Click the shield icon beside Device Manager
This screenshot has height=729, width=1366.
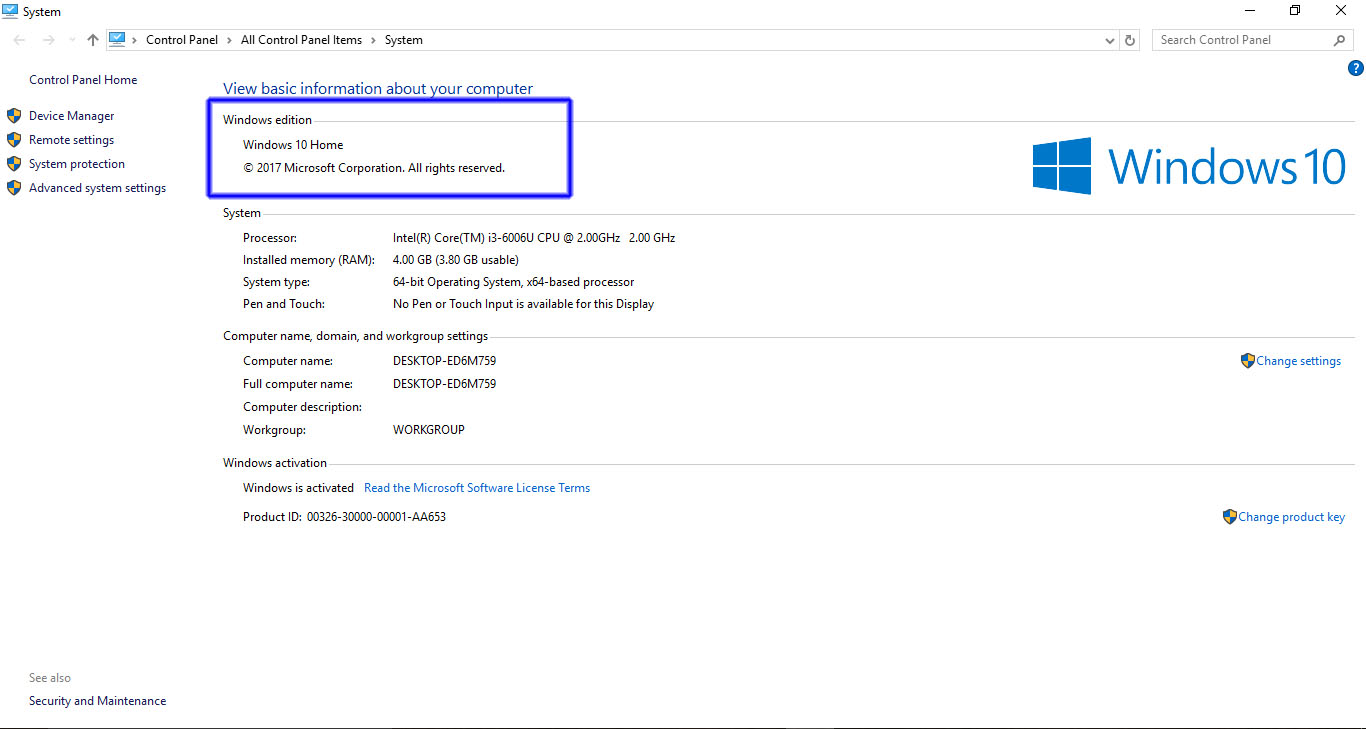[x=14, y=116]
